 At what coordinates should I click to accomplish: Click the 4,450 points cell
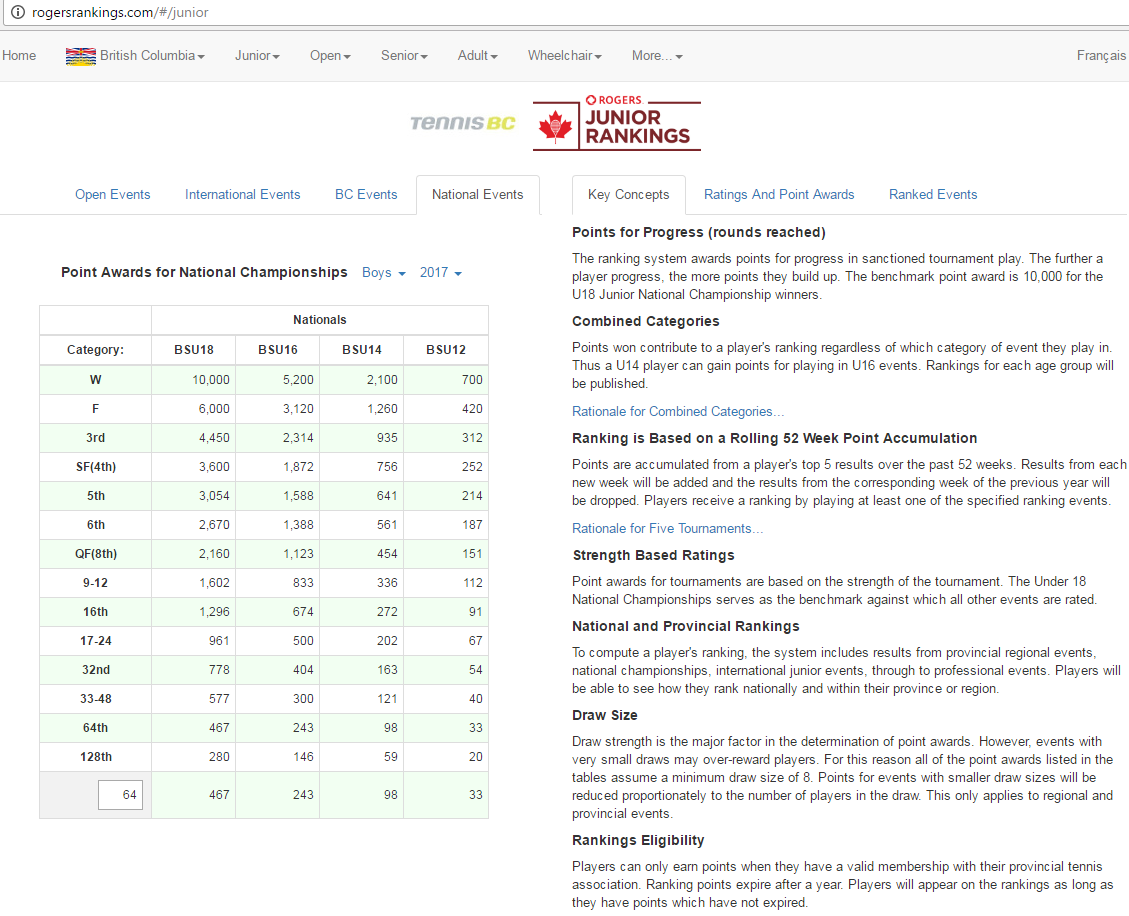[x=194, y=438]
